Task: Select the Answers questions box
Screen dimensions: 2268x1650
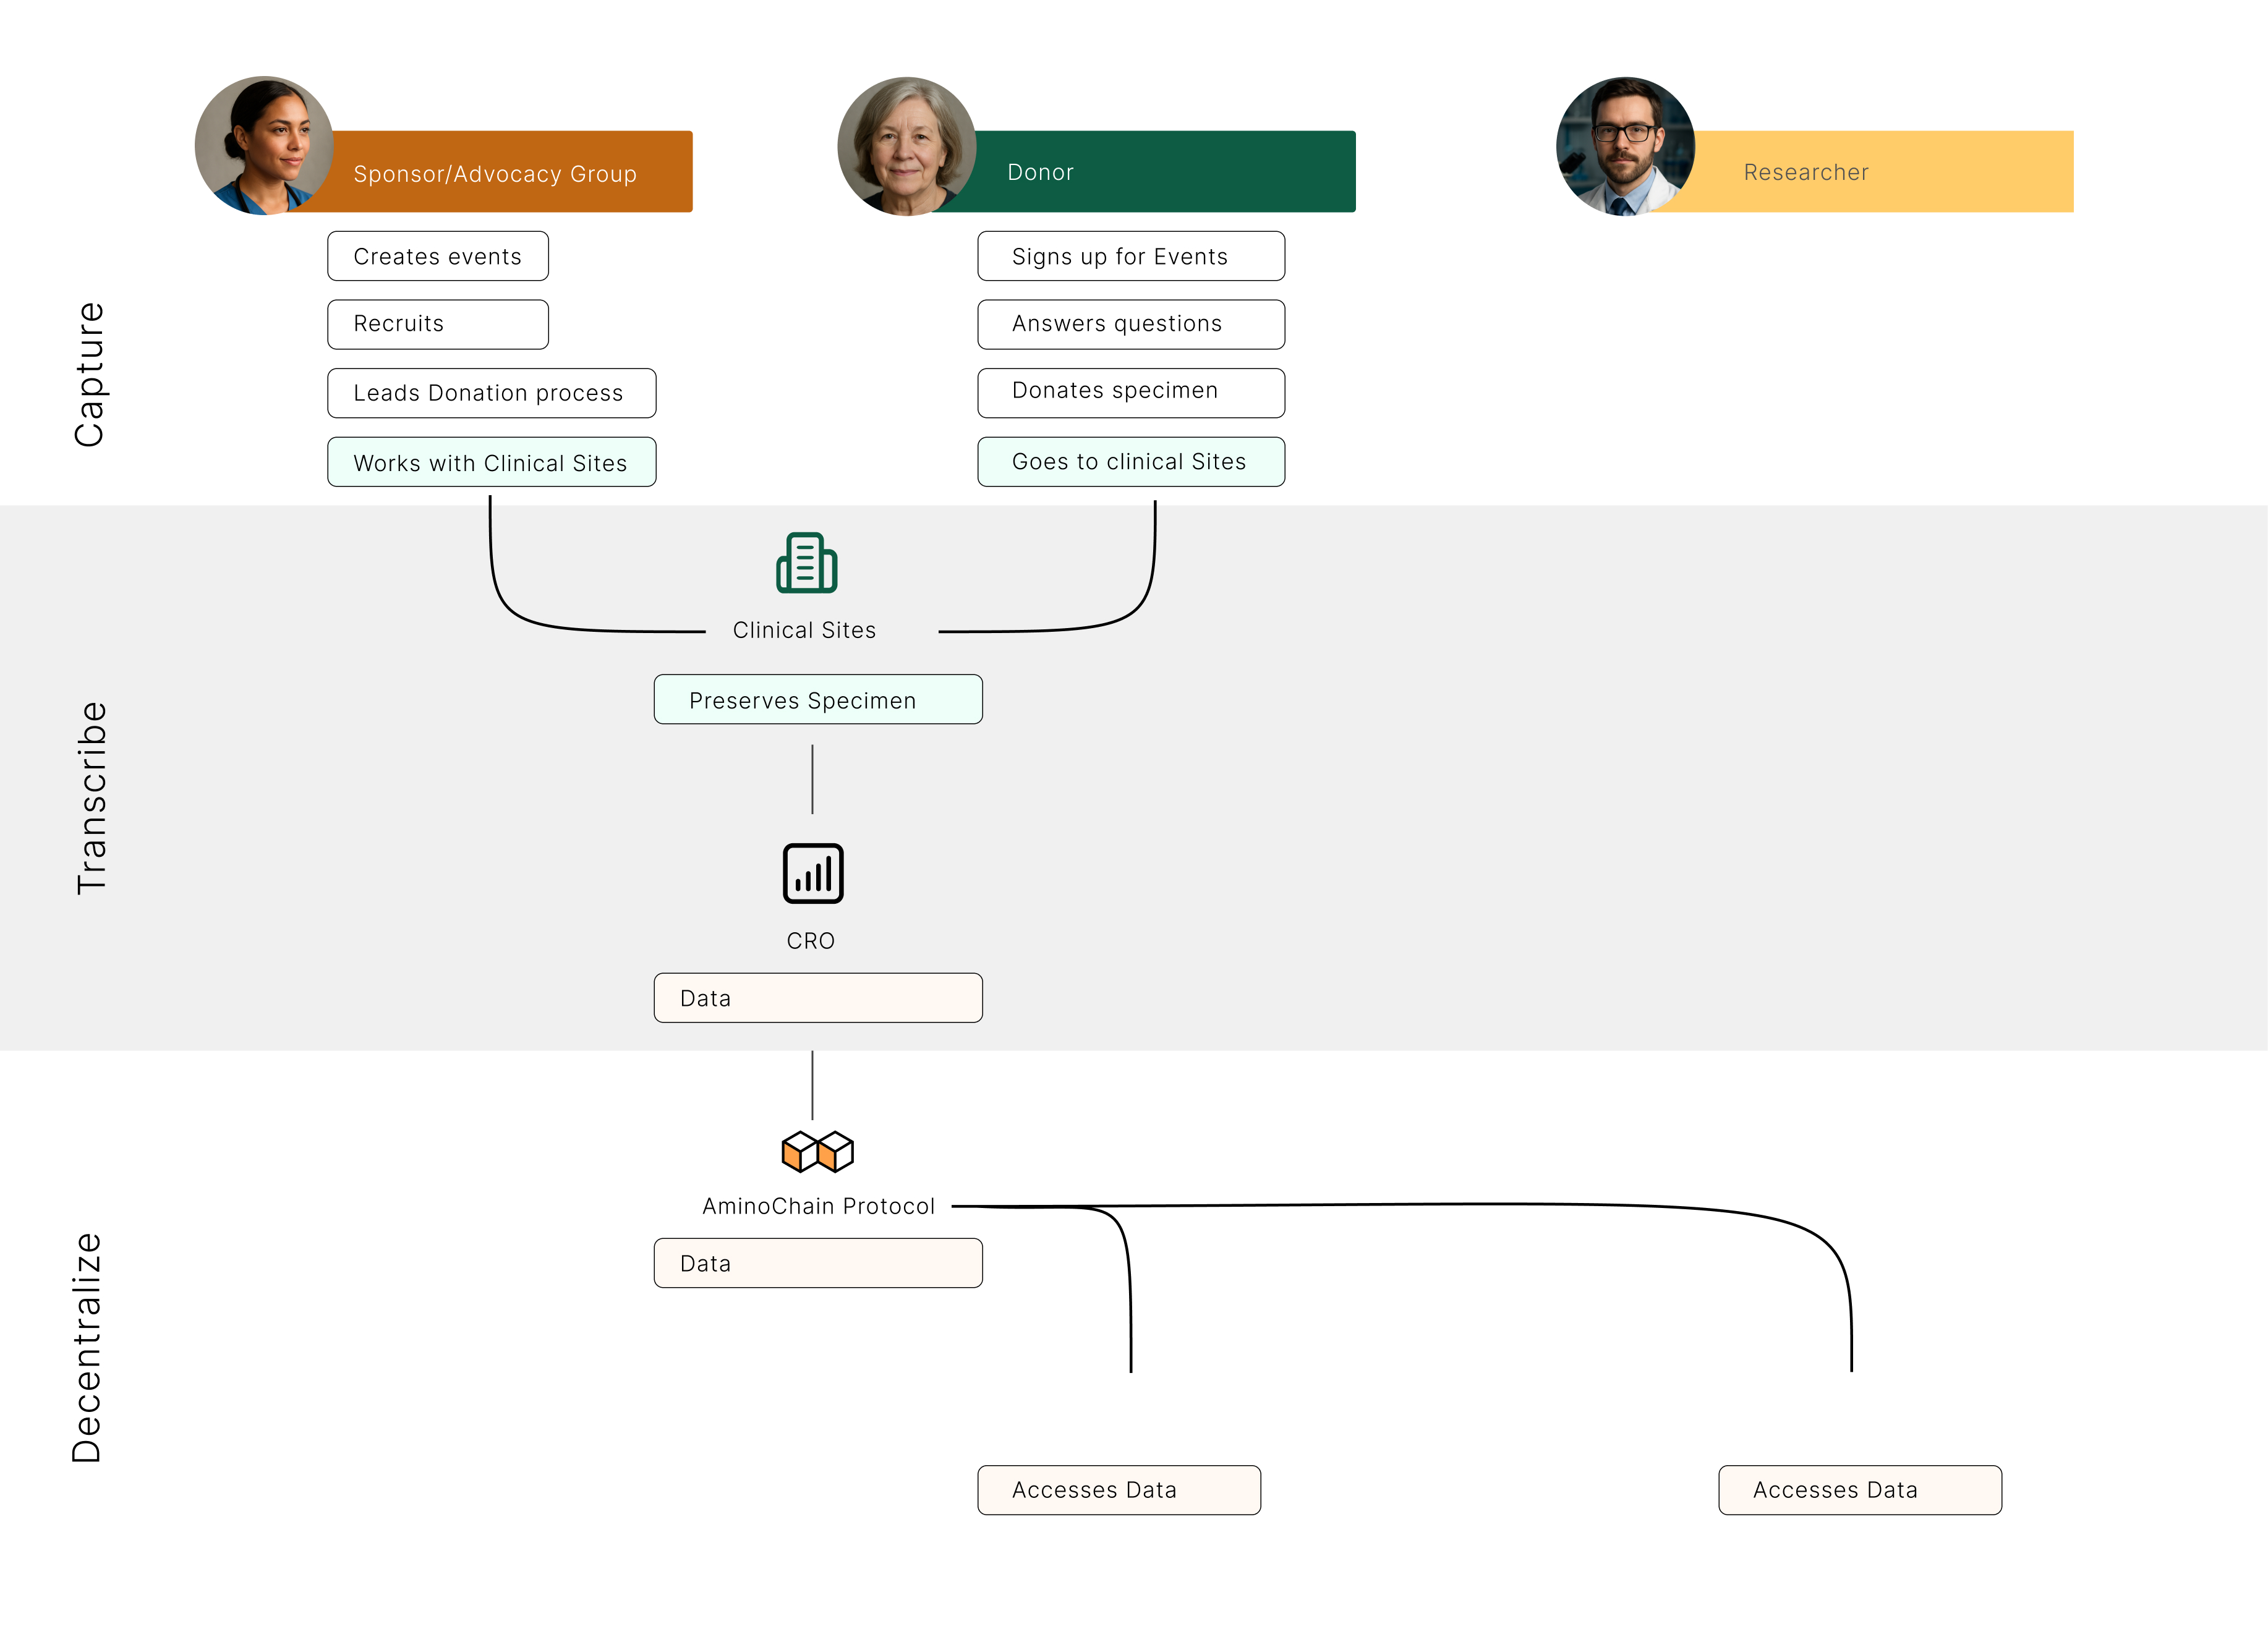Action: coord(1131,324)
